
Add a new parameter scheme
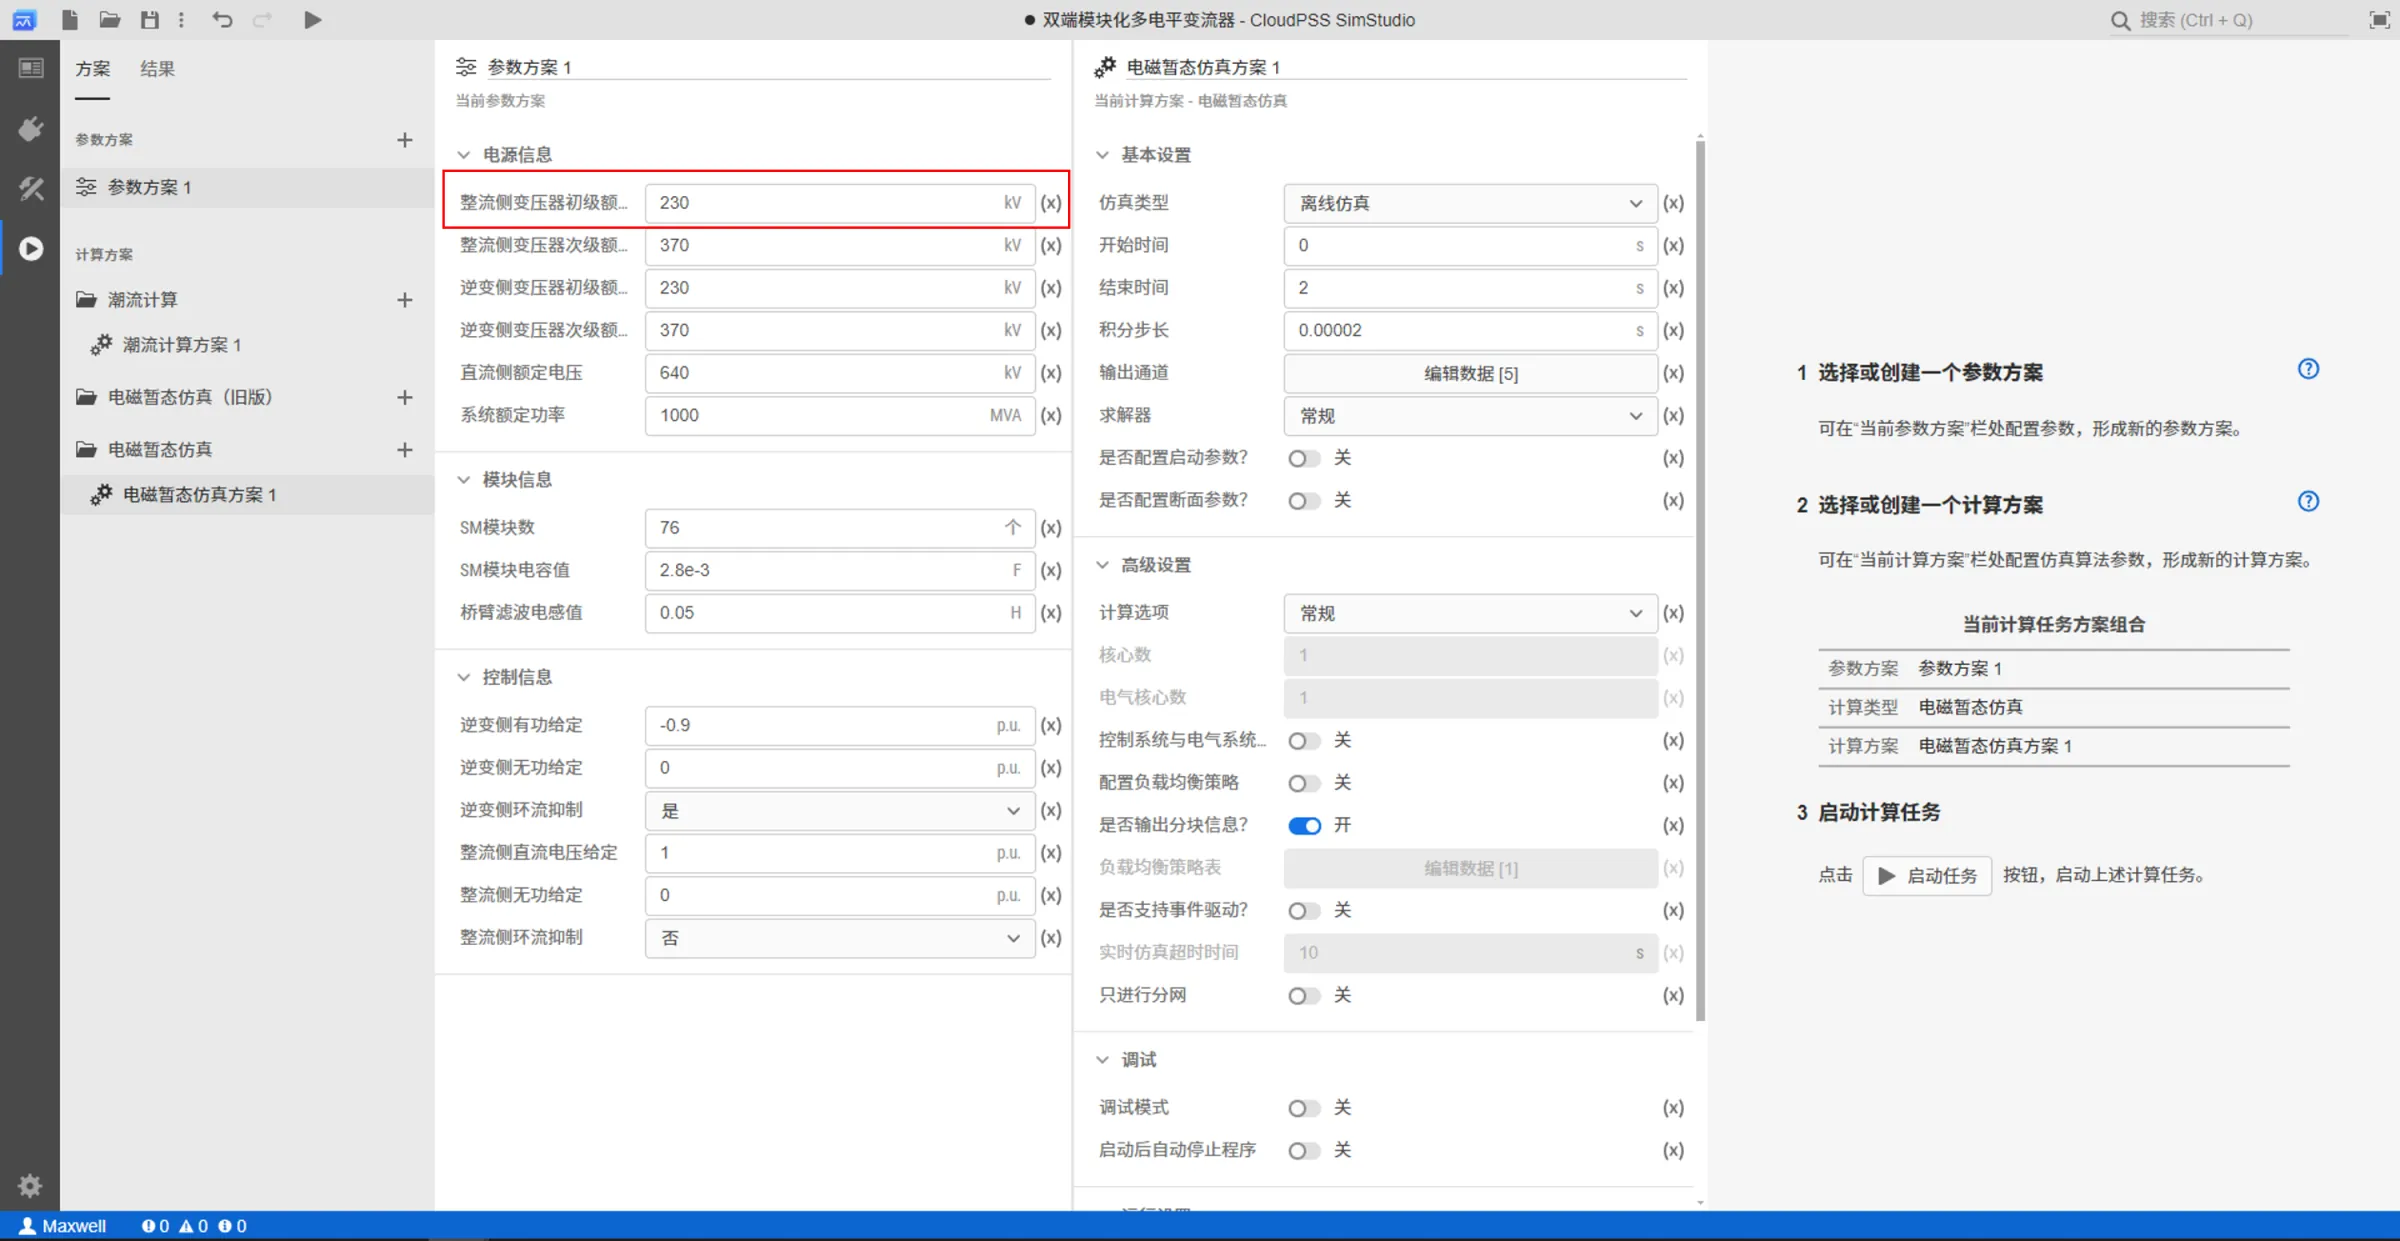404,140
